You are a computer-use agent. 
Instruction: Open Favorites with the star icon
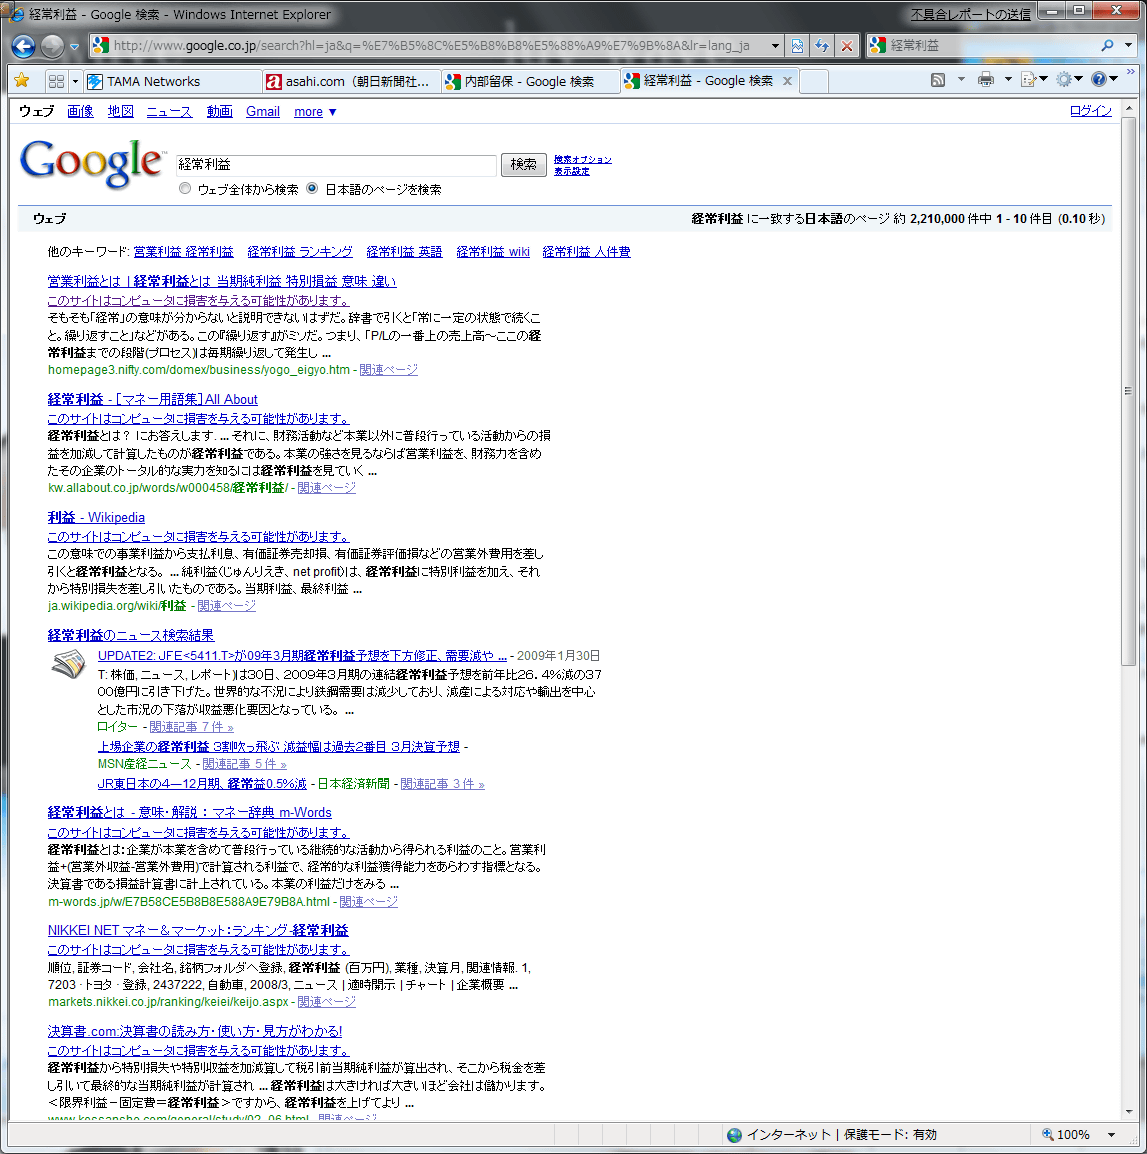click(22, 81)
